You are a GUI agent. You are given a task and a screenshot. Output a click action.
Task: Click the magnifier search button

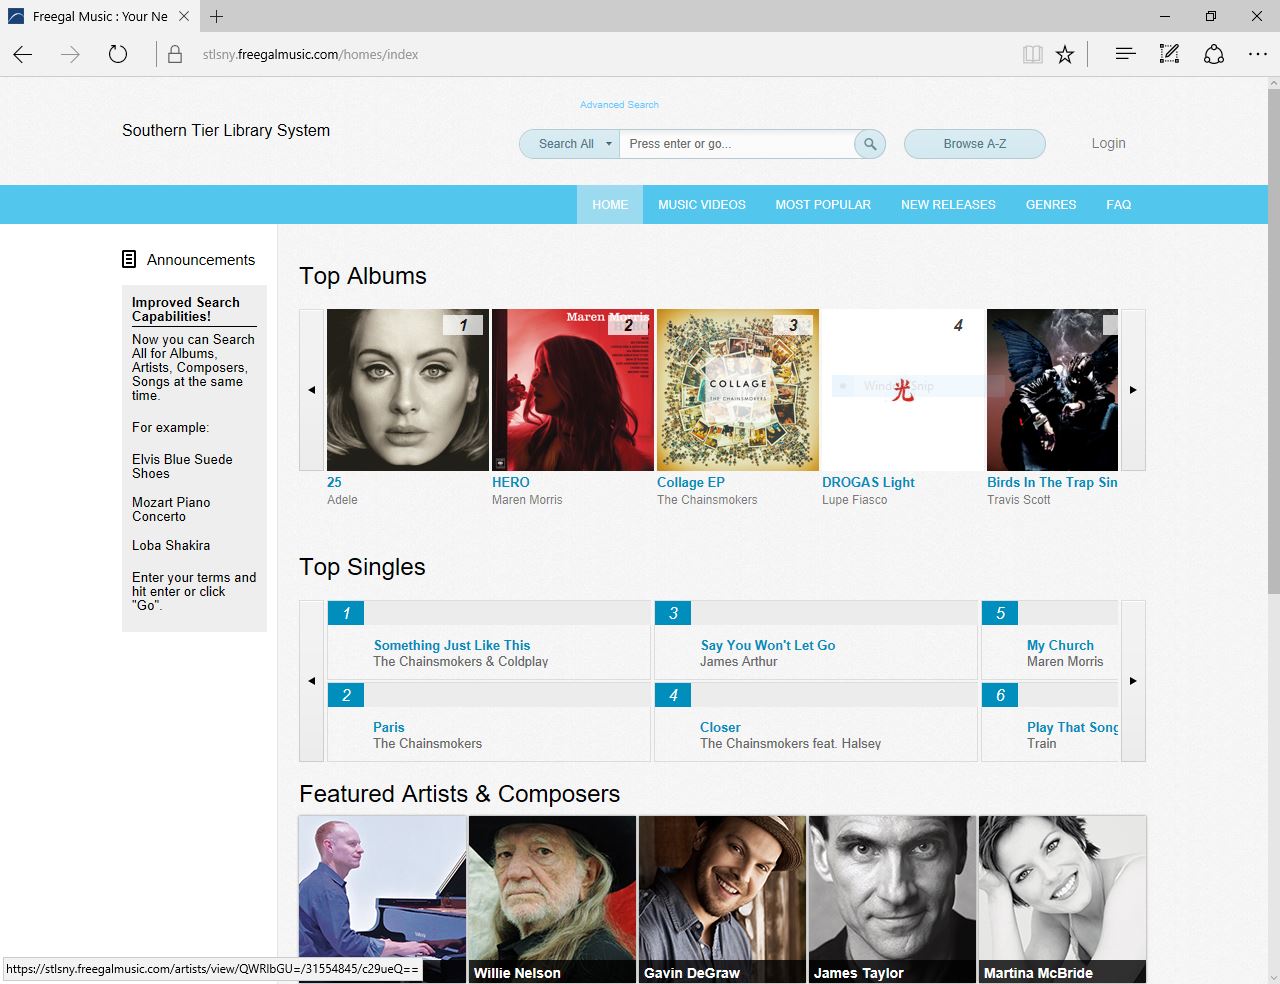(x=870, y=144)
